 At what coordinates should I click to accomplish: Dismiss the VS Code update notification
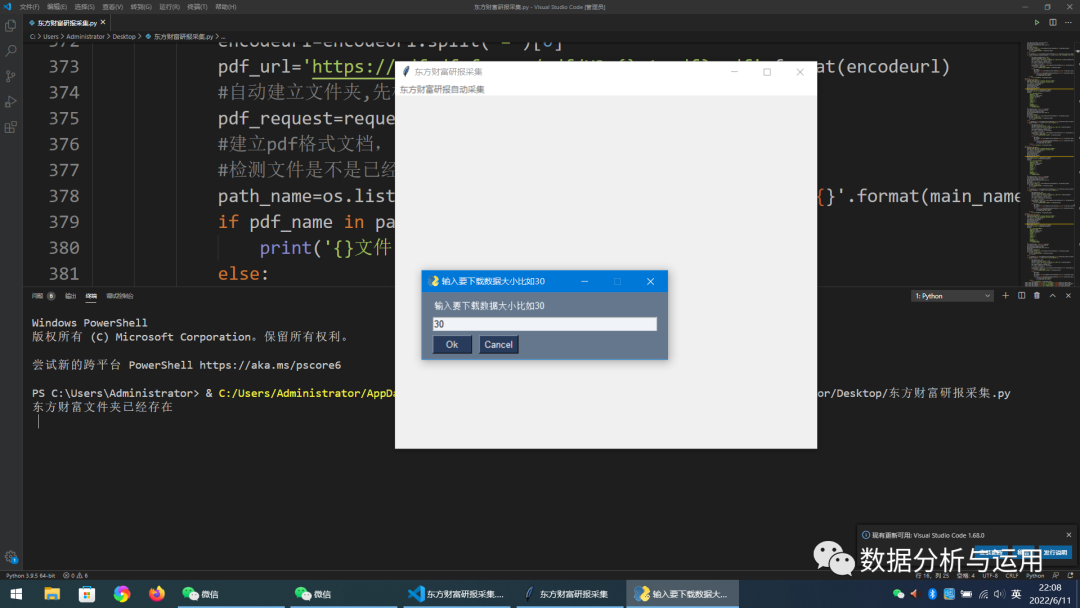coord(1068,535)
